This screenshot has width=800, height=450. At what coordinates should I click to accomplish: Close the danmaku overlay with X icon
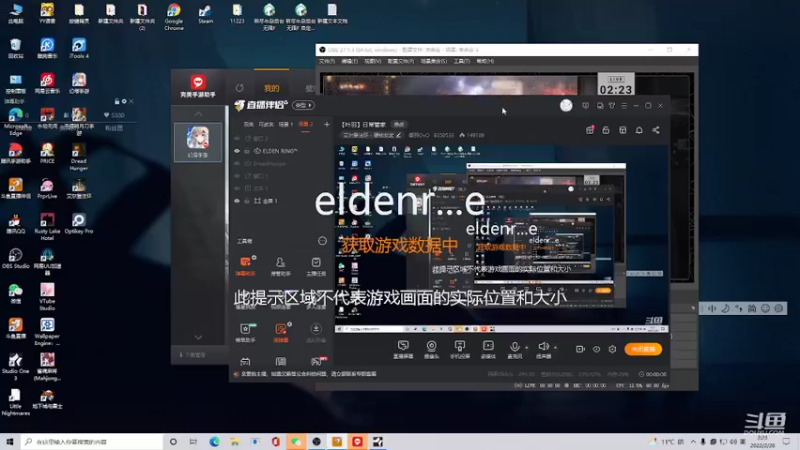tap(131, 102)
